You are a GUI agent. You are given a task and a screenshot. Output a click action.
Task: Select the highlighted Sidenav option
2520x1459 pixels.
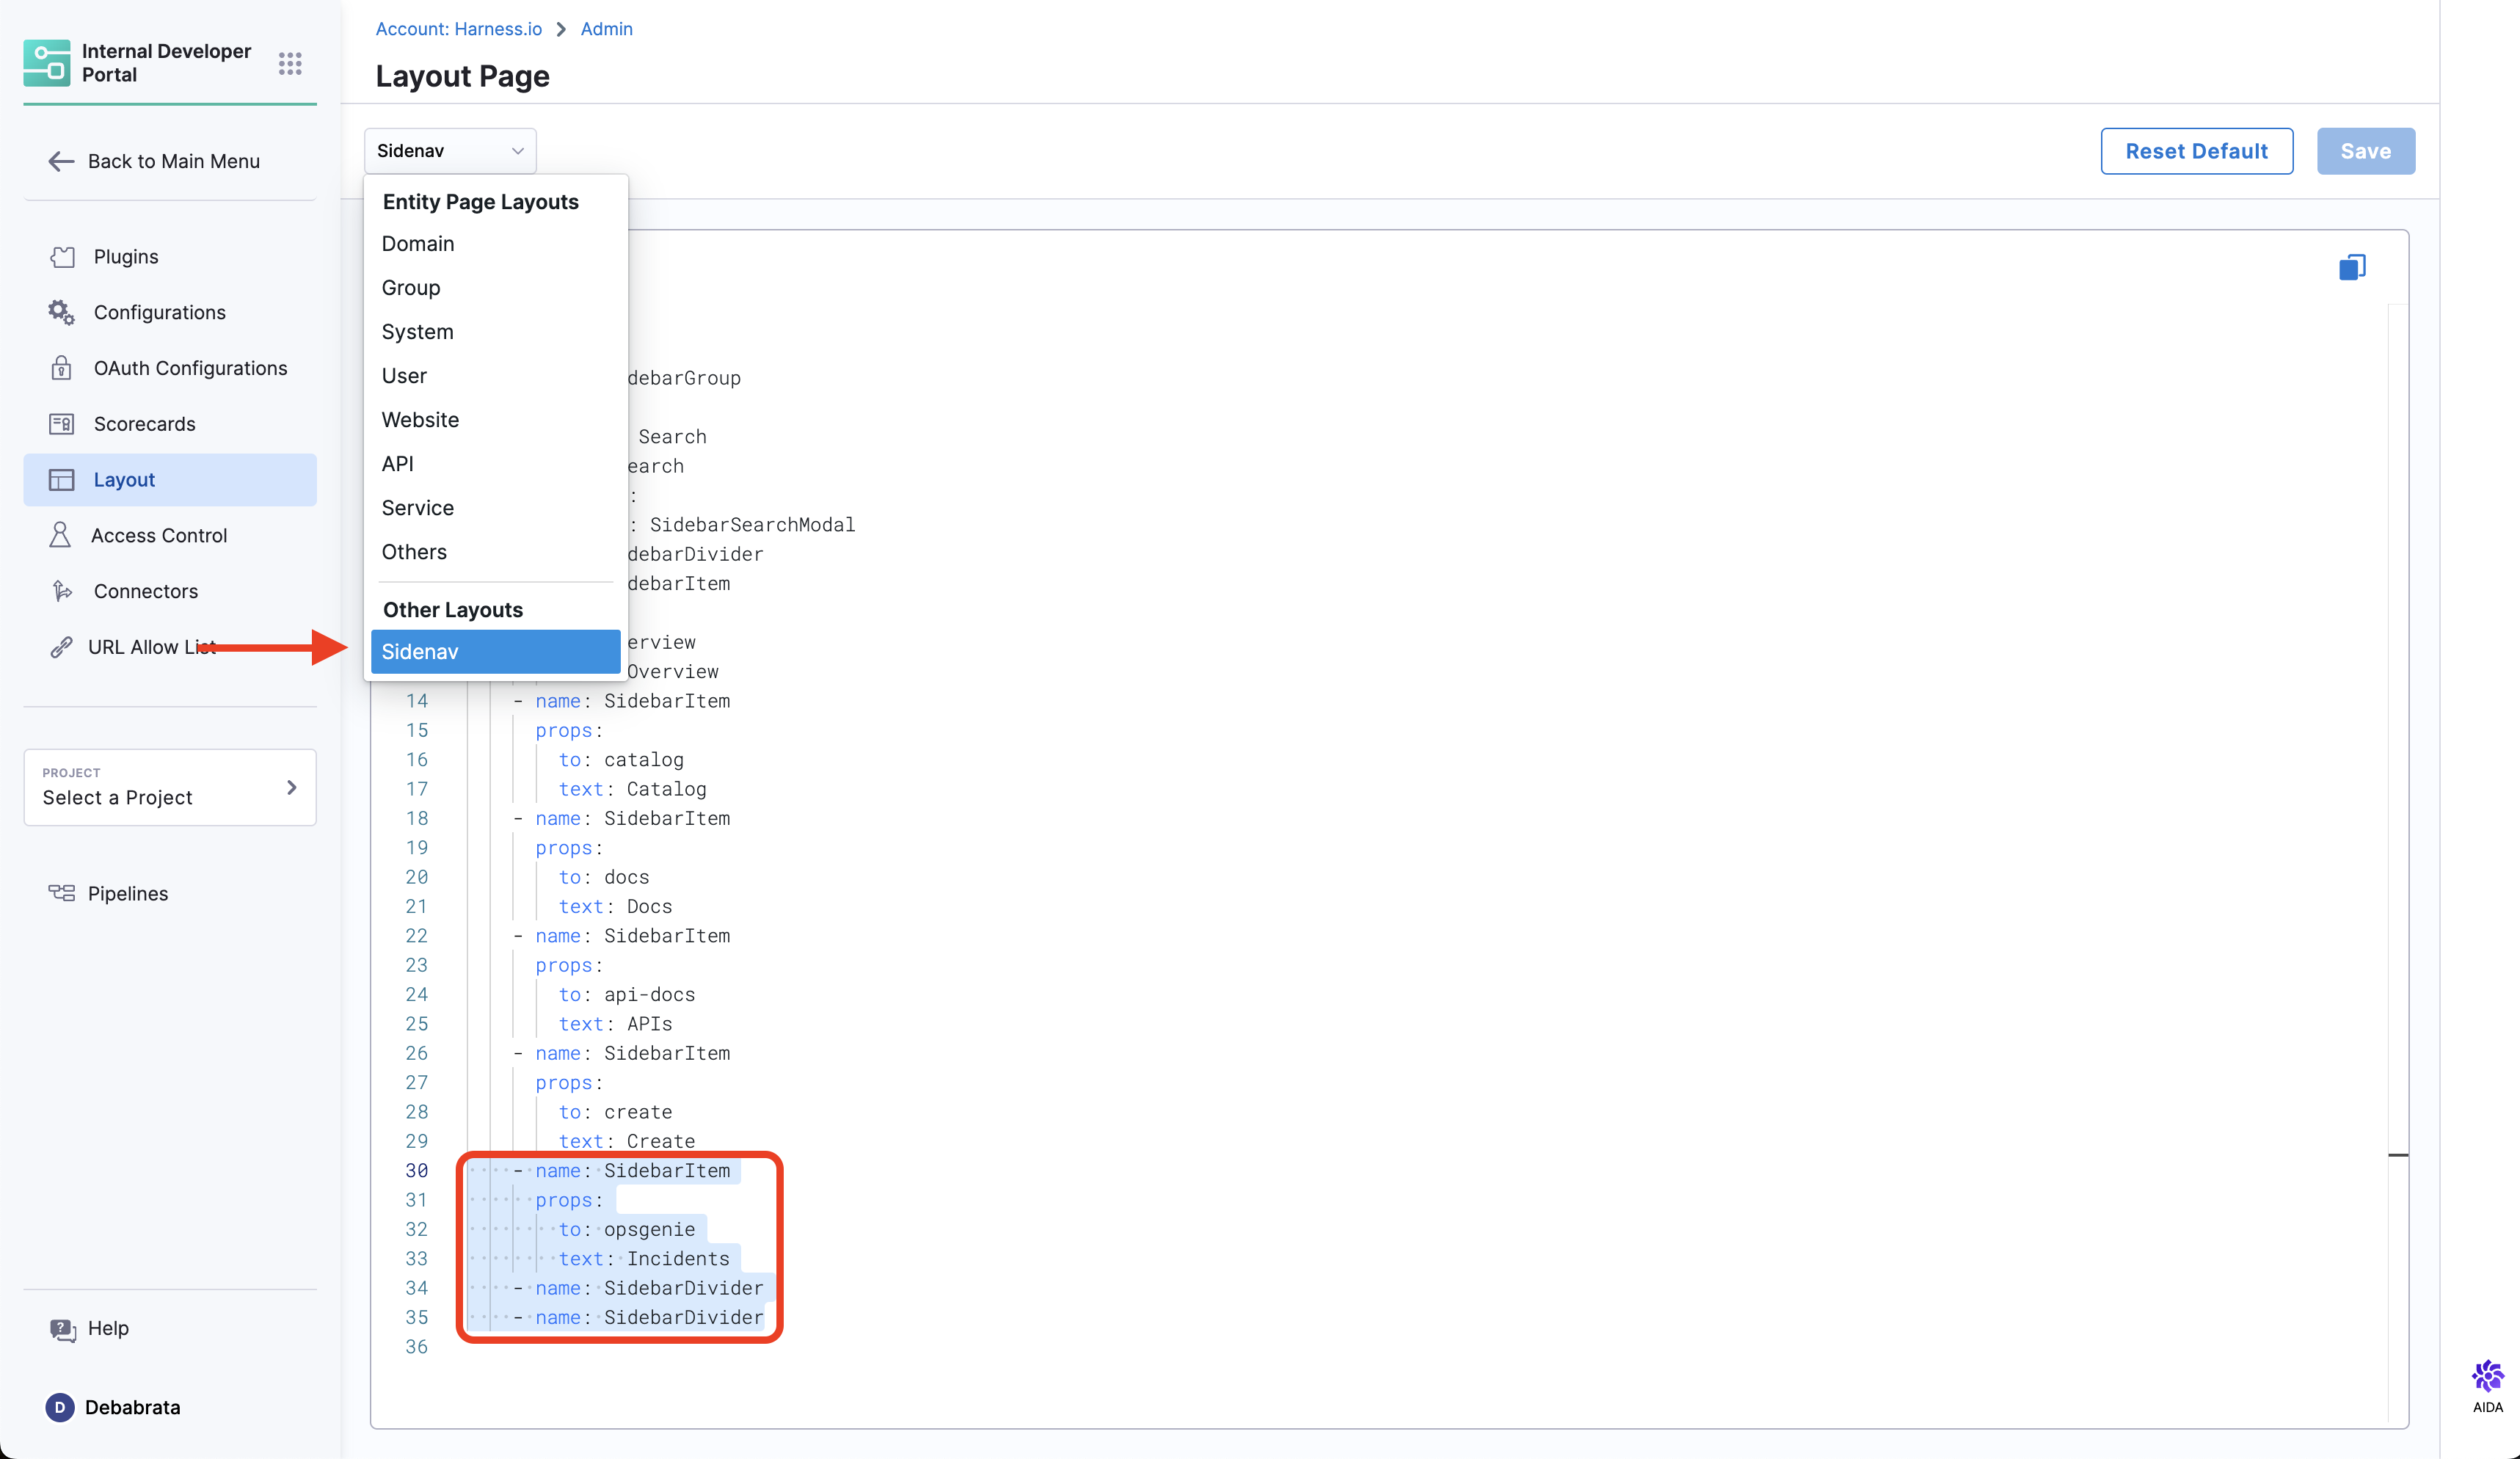pos(495,652)
